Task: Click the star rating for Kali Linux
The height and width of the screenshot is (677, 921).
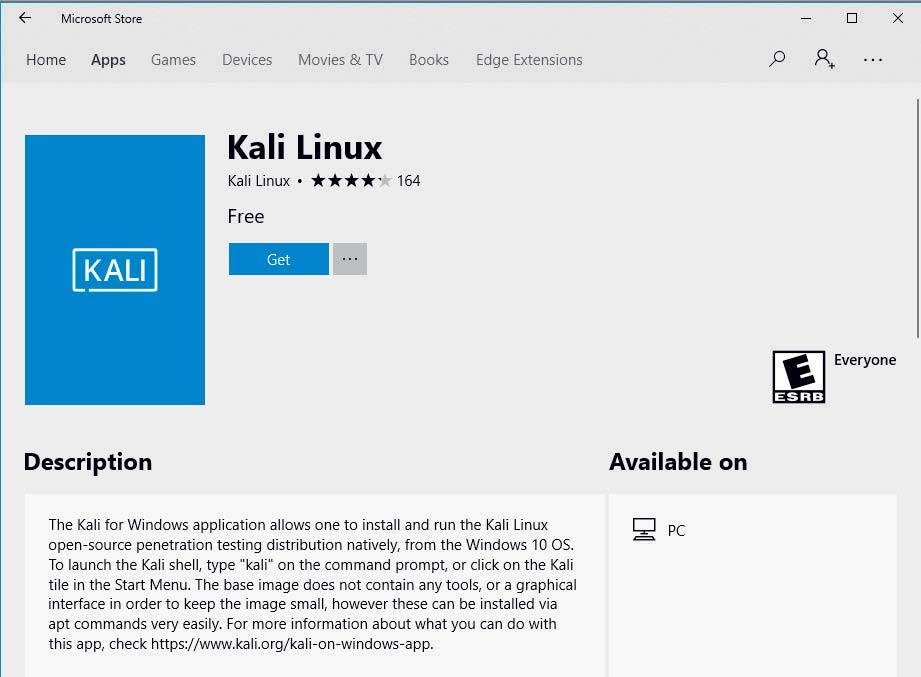Action: [x=351, y=180]
